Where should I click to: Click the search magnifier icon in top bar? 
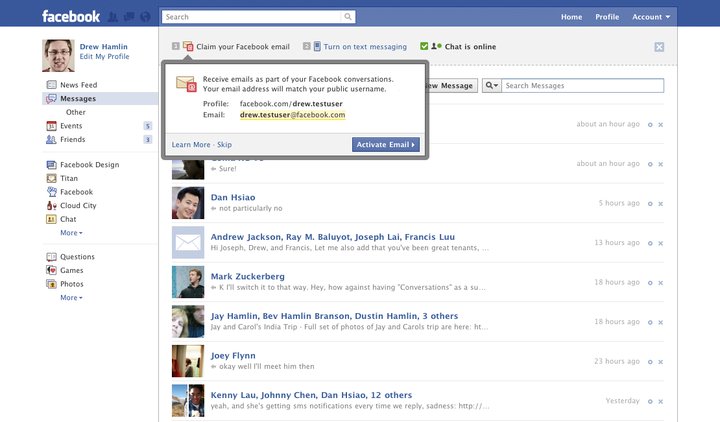348,17
